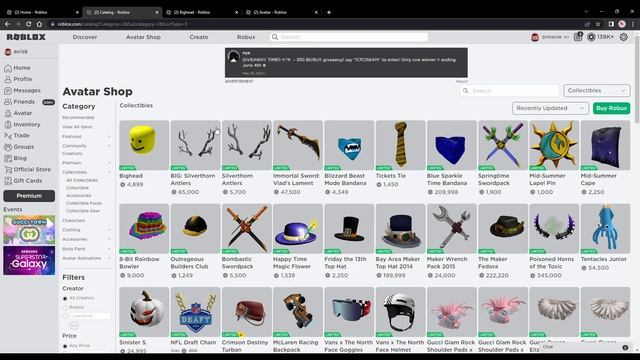Open View All Items category
The width and height of the screenshot is (640, 360).
(x=77, y=127)
